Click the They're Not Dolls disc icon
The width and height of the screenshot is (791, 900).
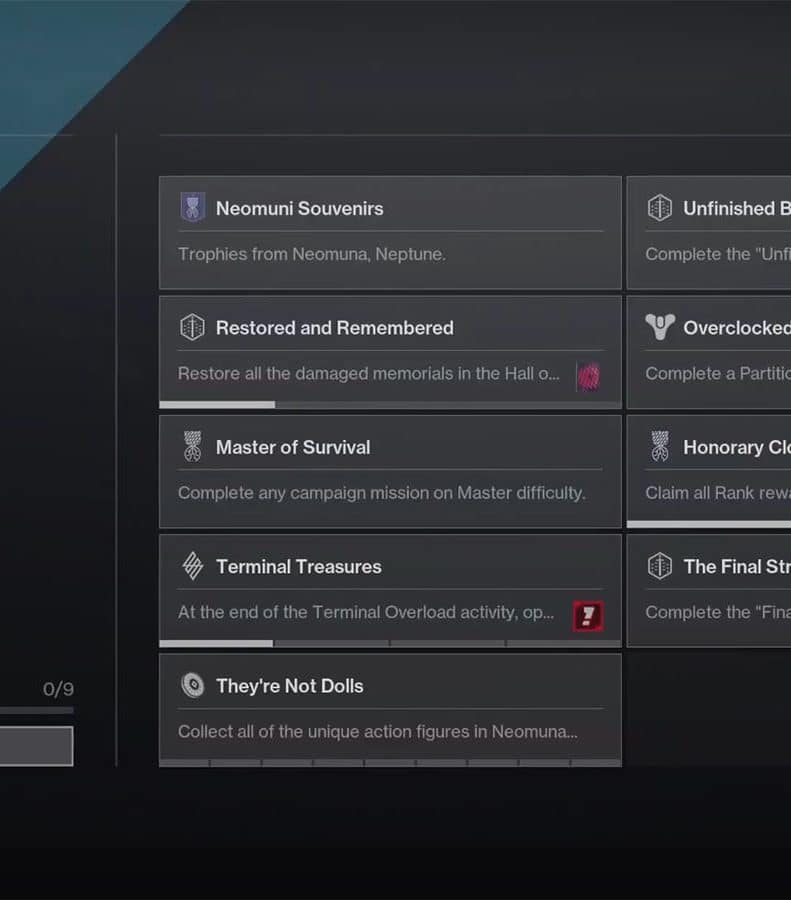192,685
